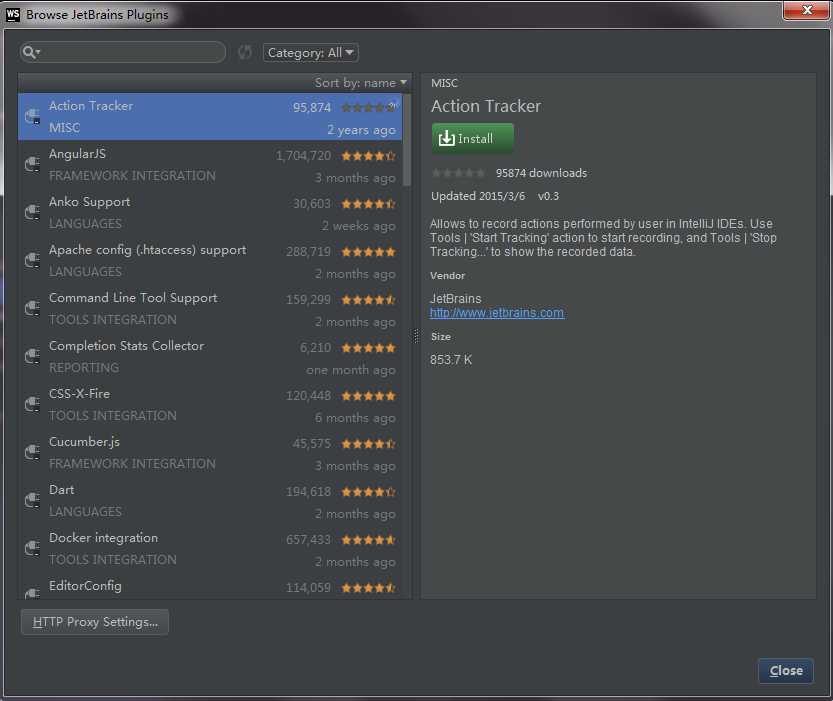Viewport: 833px width, 701px height.
Task: Click the 6,210 download count
Action: pos(316,348)
